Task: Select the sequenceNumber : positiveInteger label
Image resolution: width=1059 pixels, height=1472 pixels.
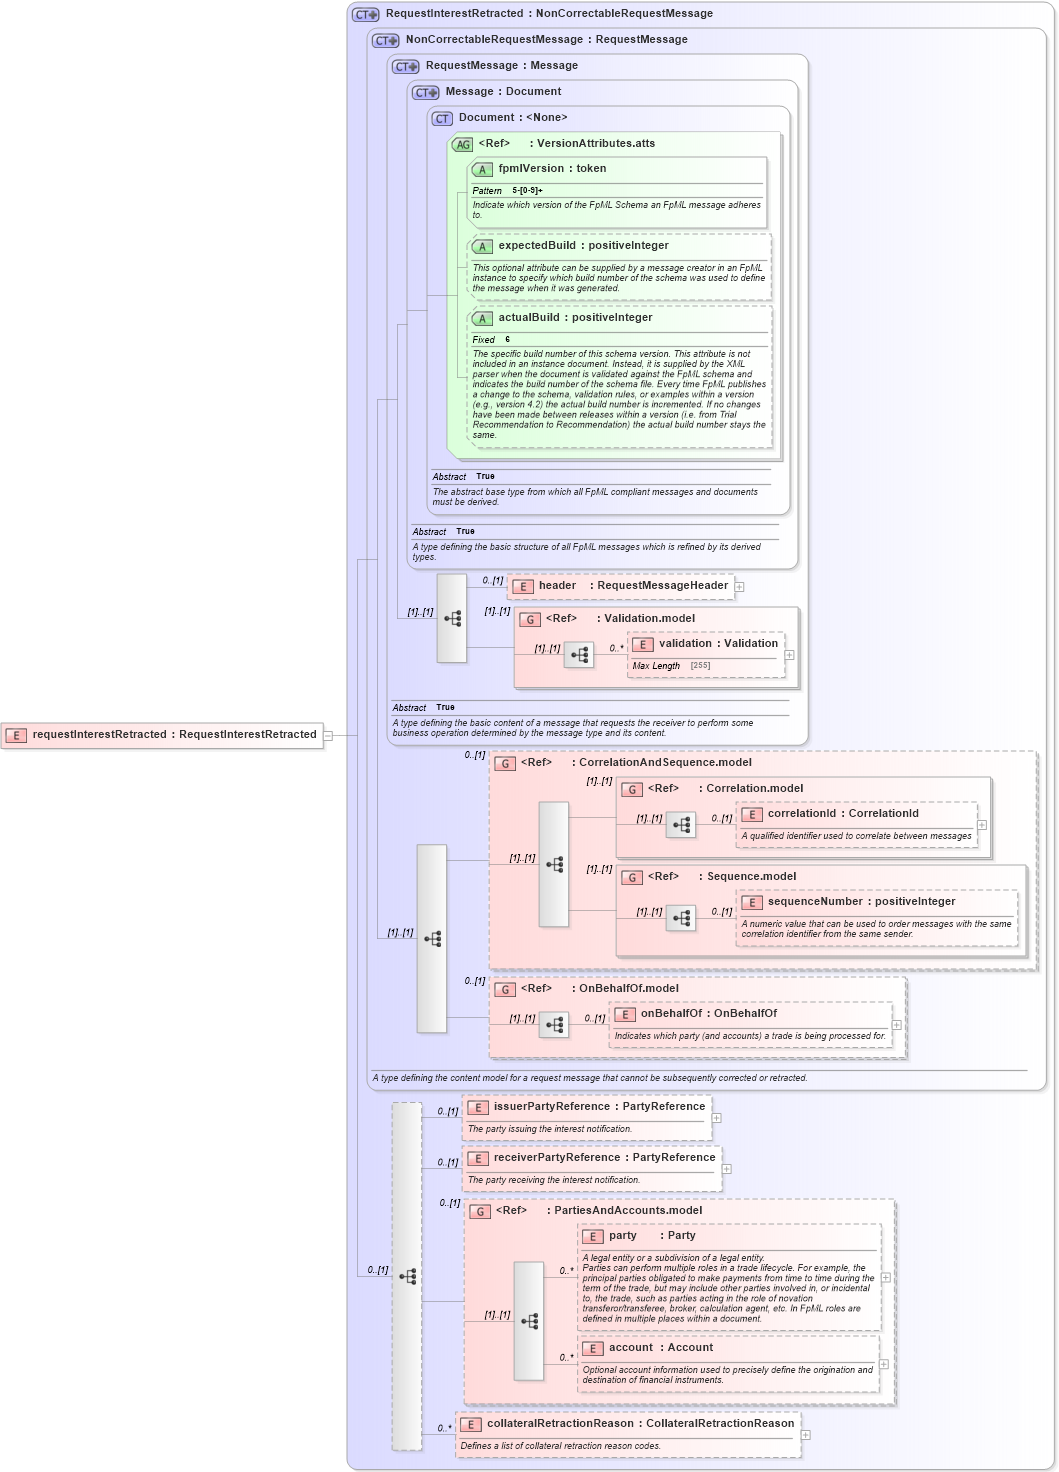Action: (862, 902)
